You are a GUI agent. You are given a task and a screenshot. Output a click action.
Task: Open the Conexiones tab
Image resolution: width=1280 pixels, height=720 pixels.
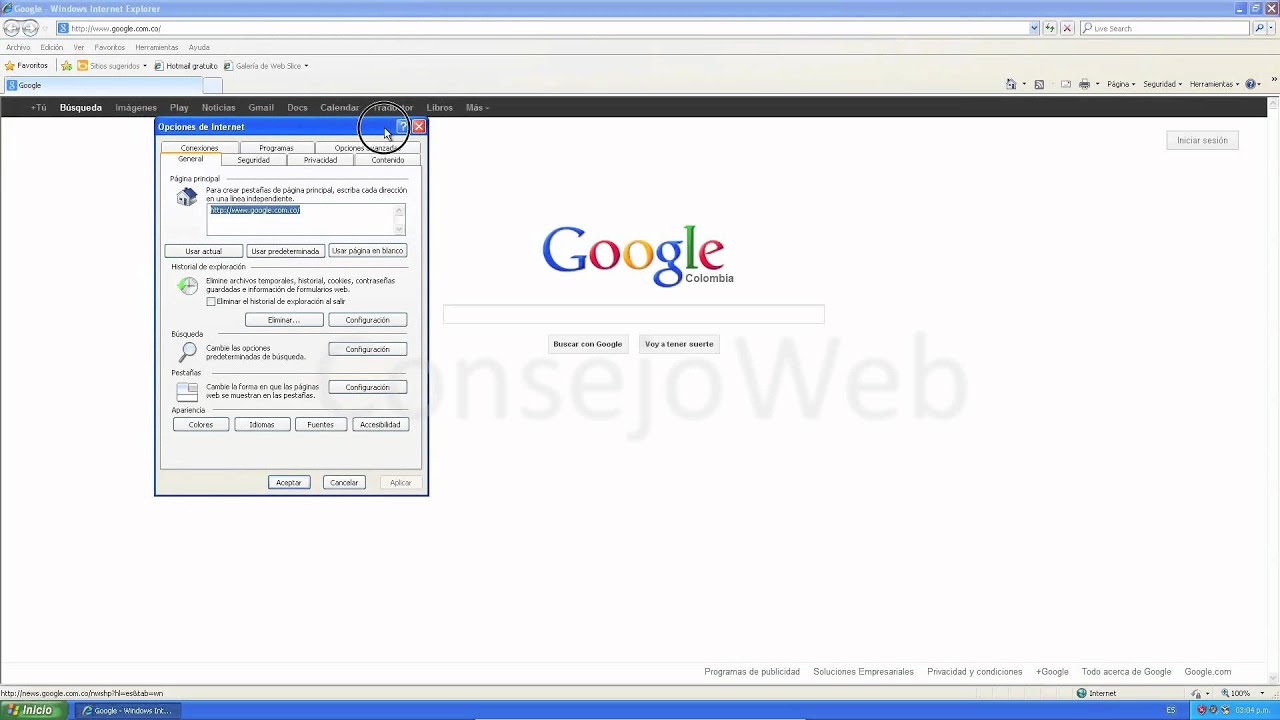click(x=198, y=147)
